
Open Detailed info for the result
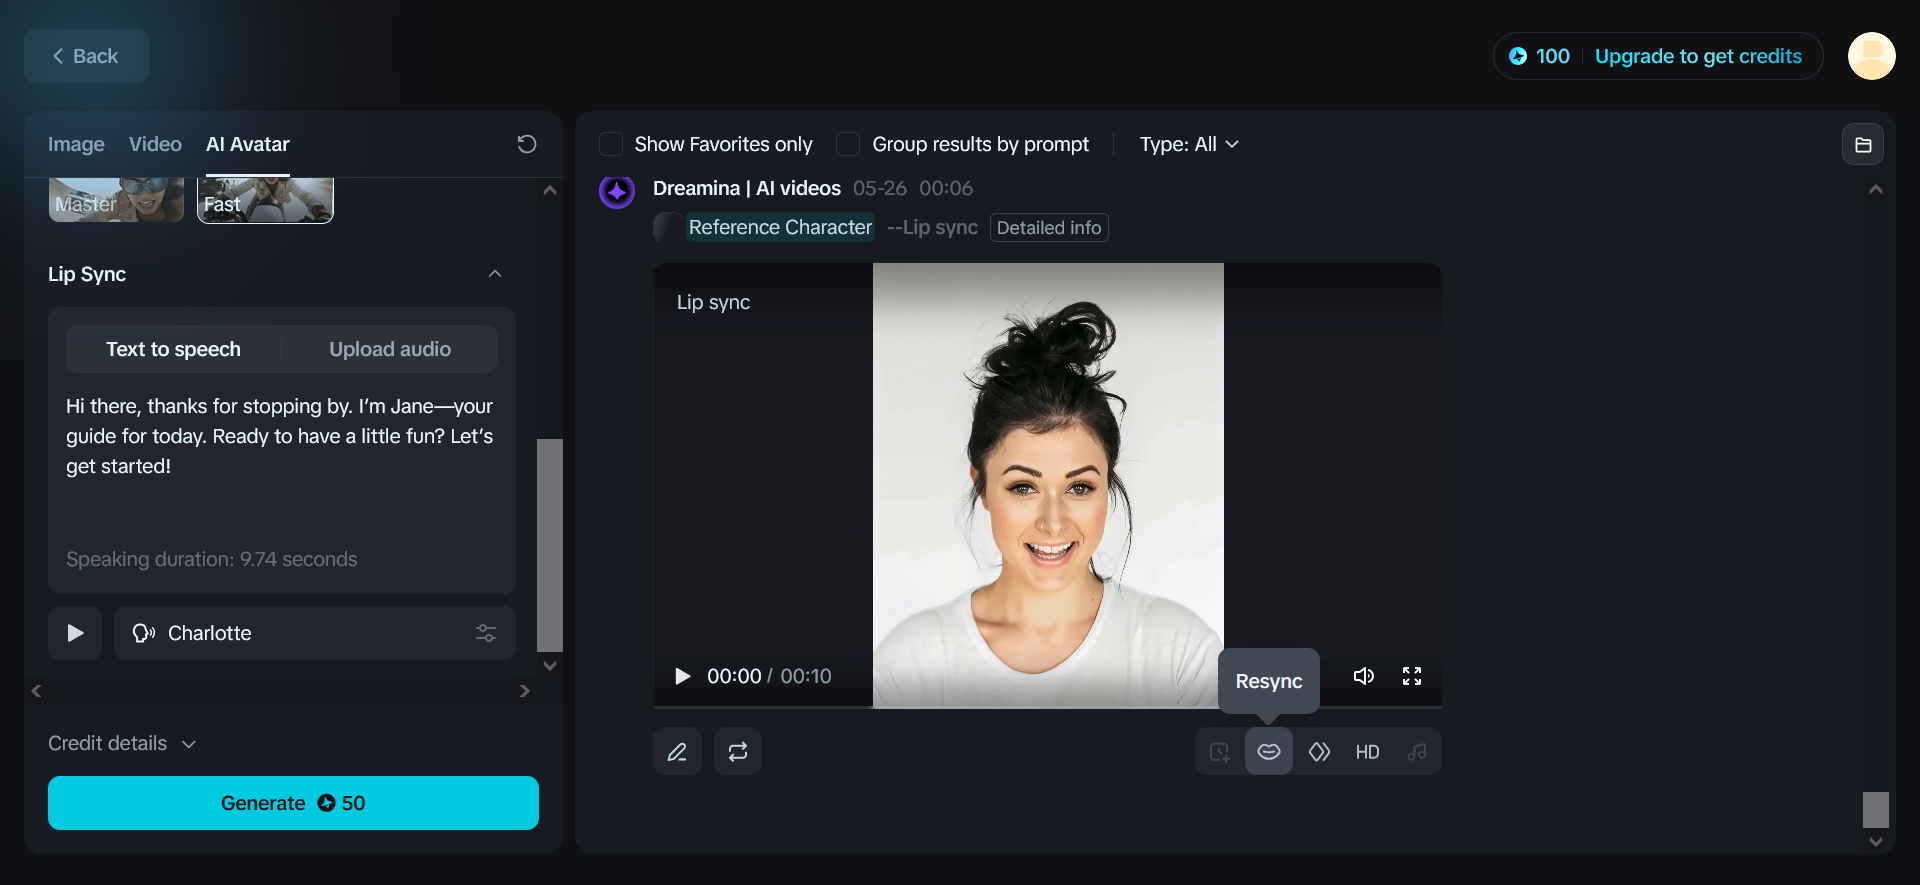[1049, 228]
